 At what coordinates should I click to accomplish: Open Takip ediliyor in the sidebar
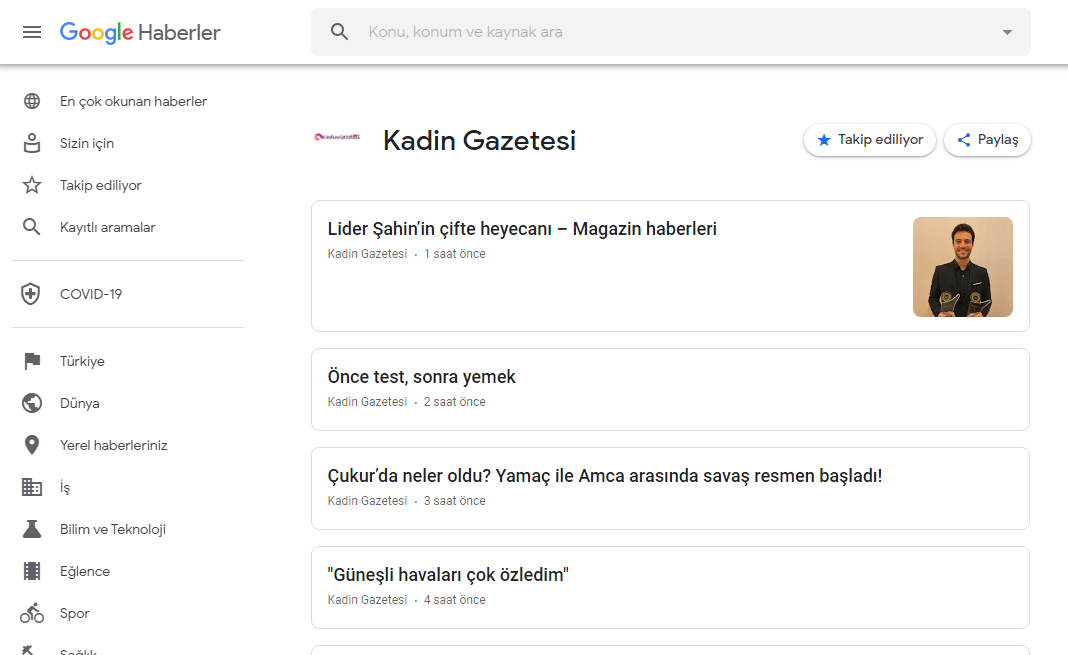coord(101,185)
